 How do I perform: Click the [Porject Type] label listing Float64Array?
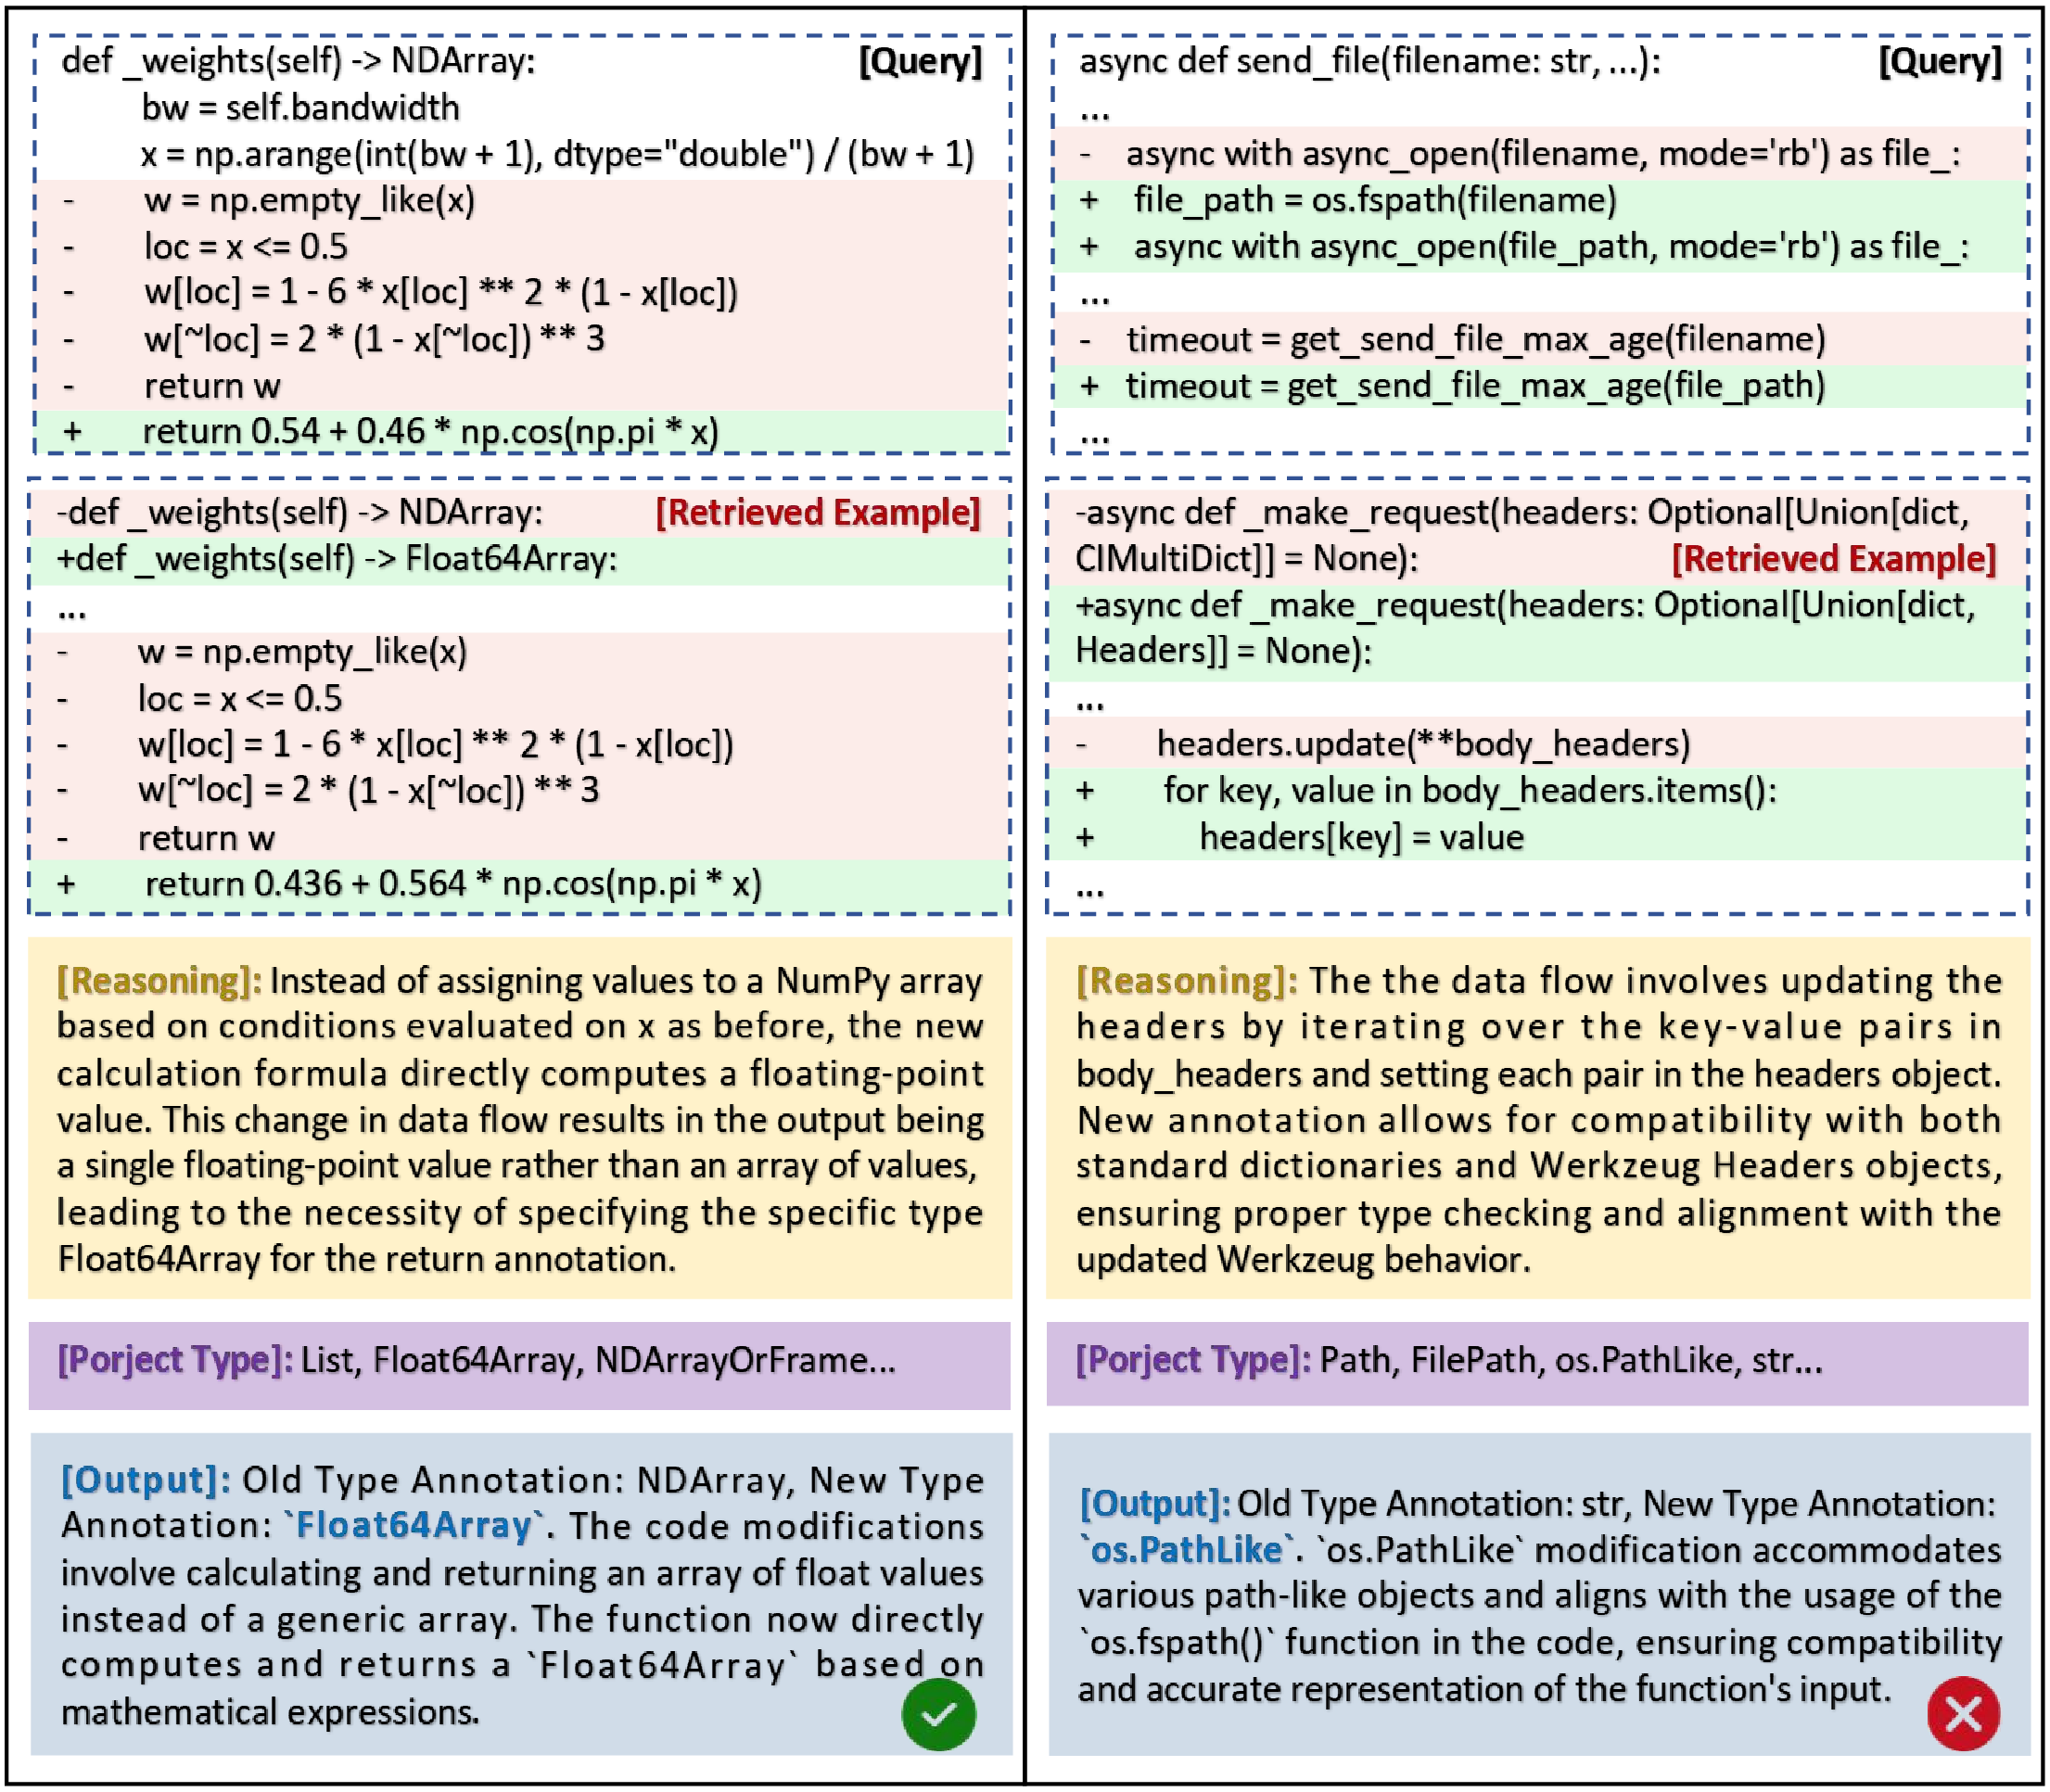(x=175, y=1360)
